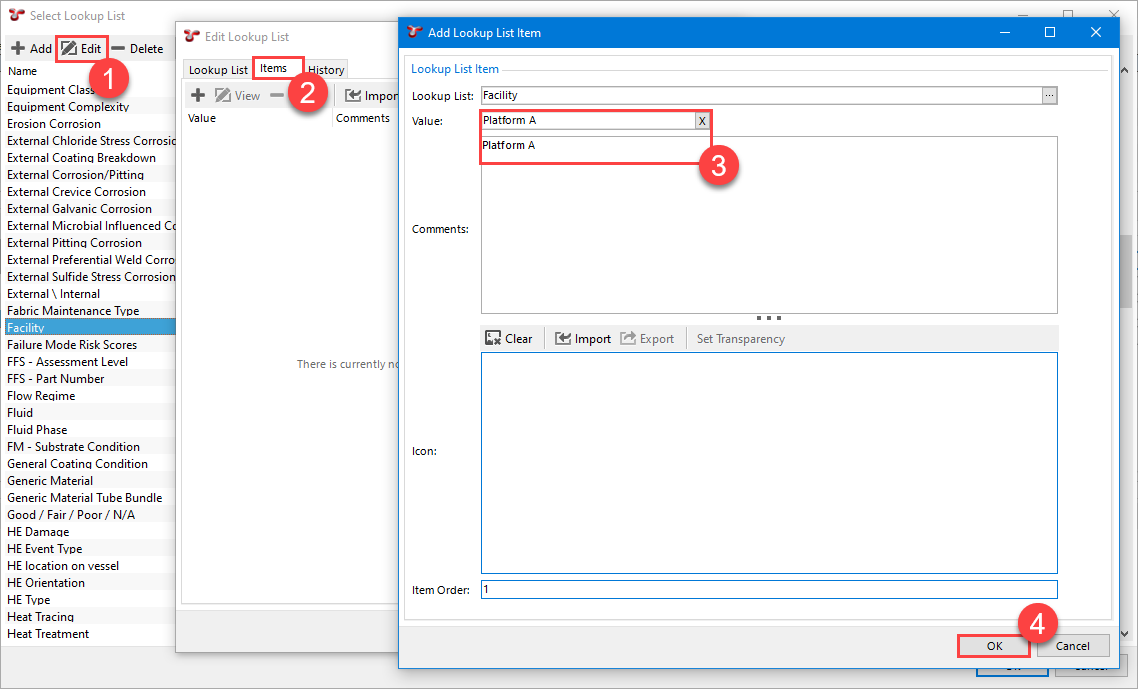Image resolution: width=1138 pixels, height=689 pixels.
Task: Click the Icon image area
Action: pos(769,462)
